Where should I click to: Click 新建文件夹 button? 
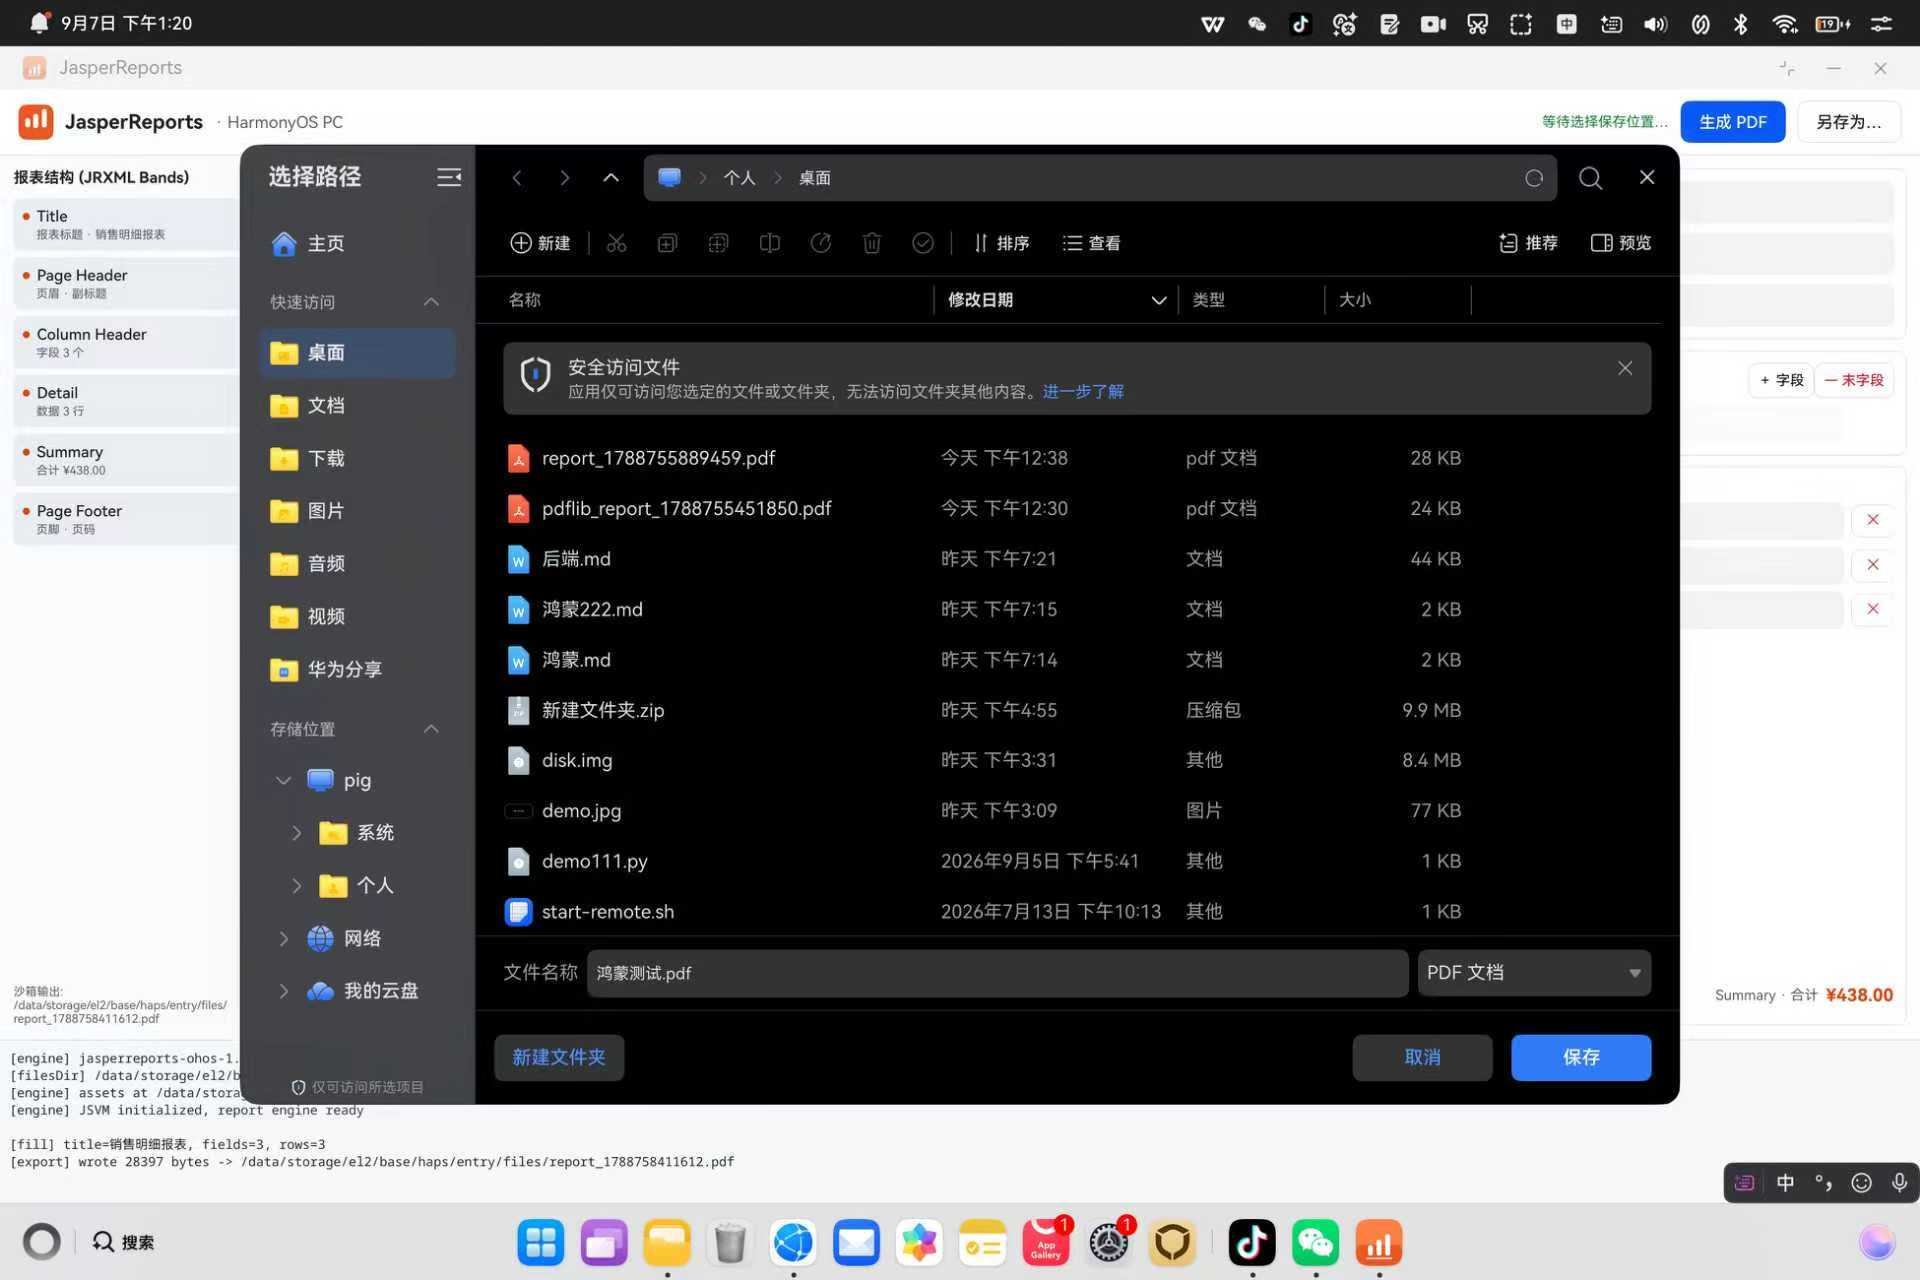pyautogui.click(x=559, y=1057)
